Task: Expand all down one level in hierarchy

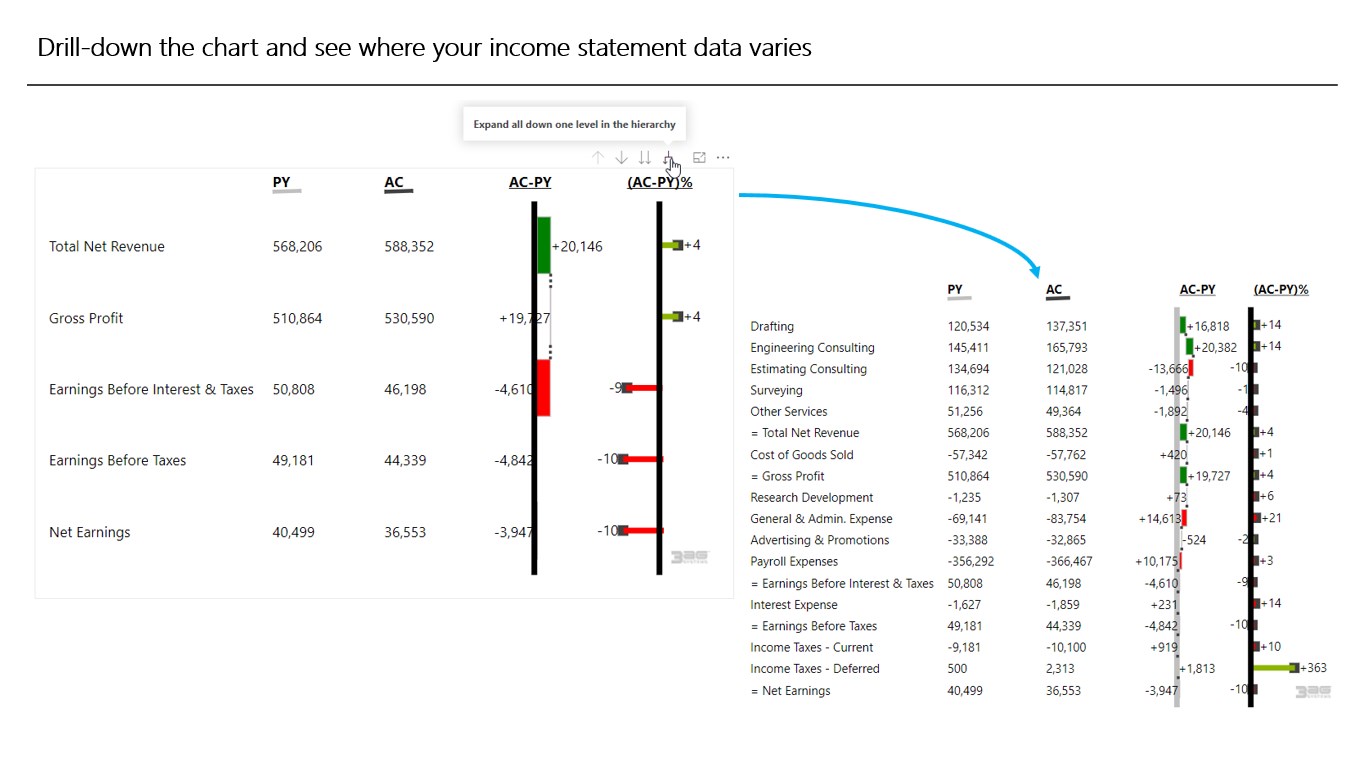Action: click(x=670, y=158)
